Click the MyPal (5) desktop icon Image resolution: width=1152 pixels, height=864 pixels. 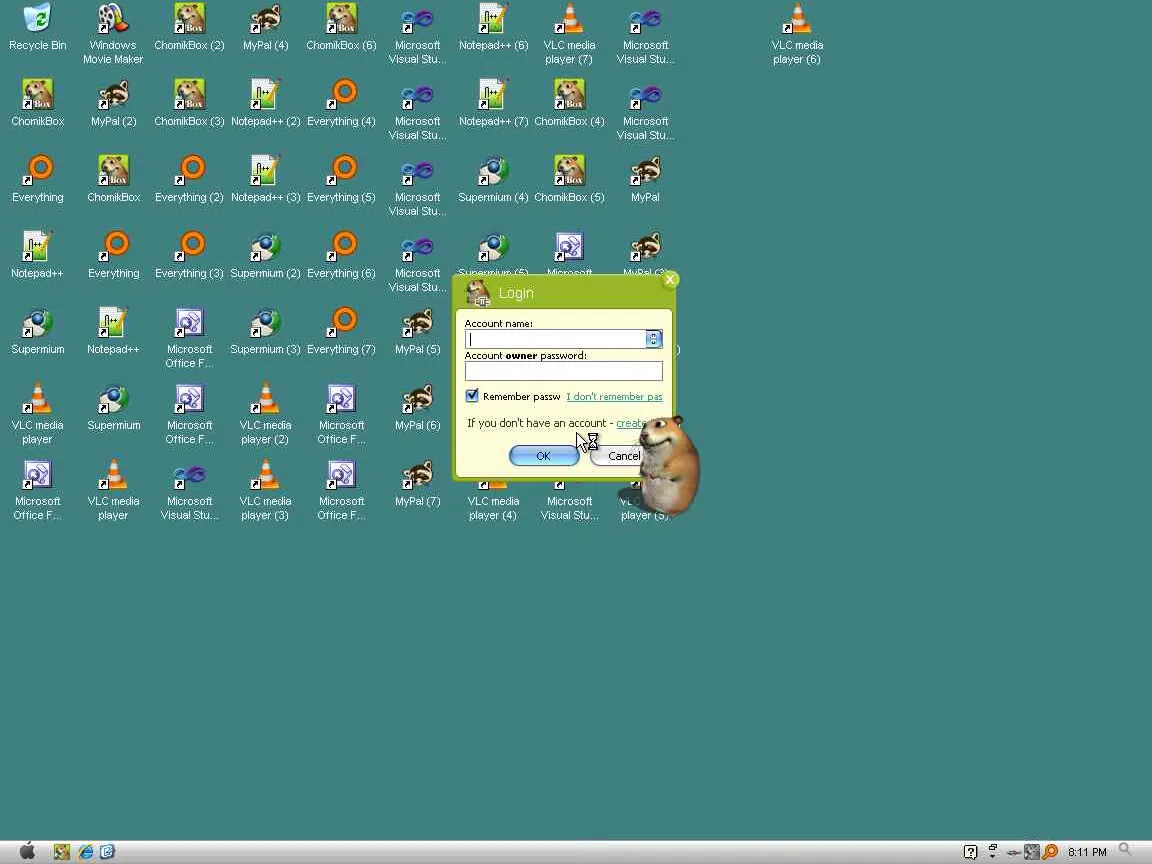(x=417, y=332)
